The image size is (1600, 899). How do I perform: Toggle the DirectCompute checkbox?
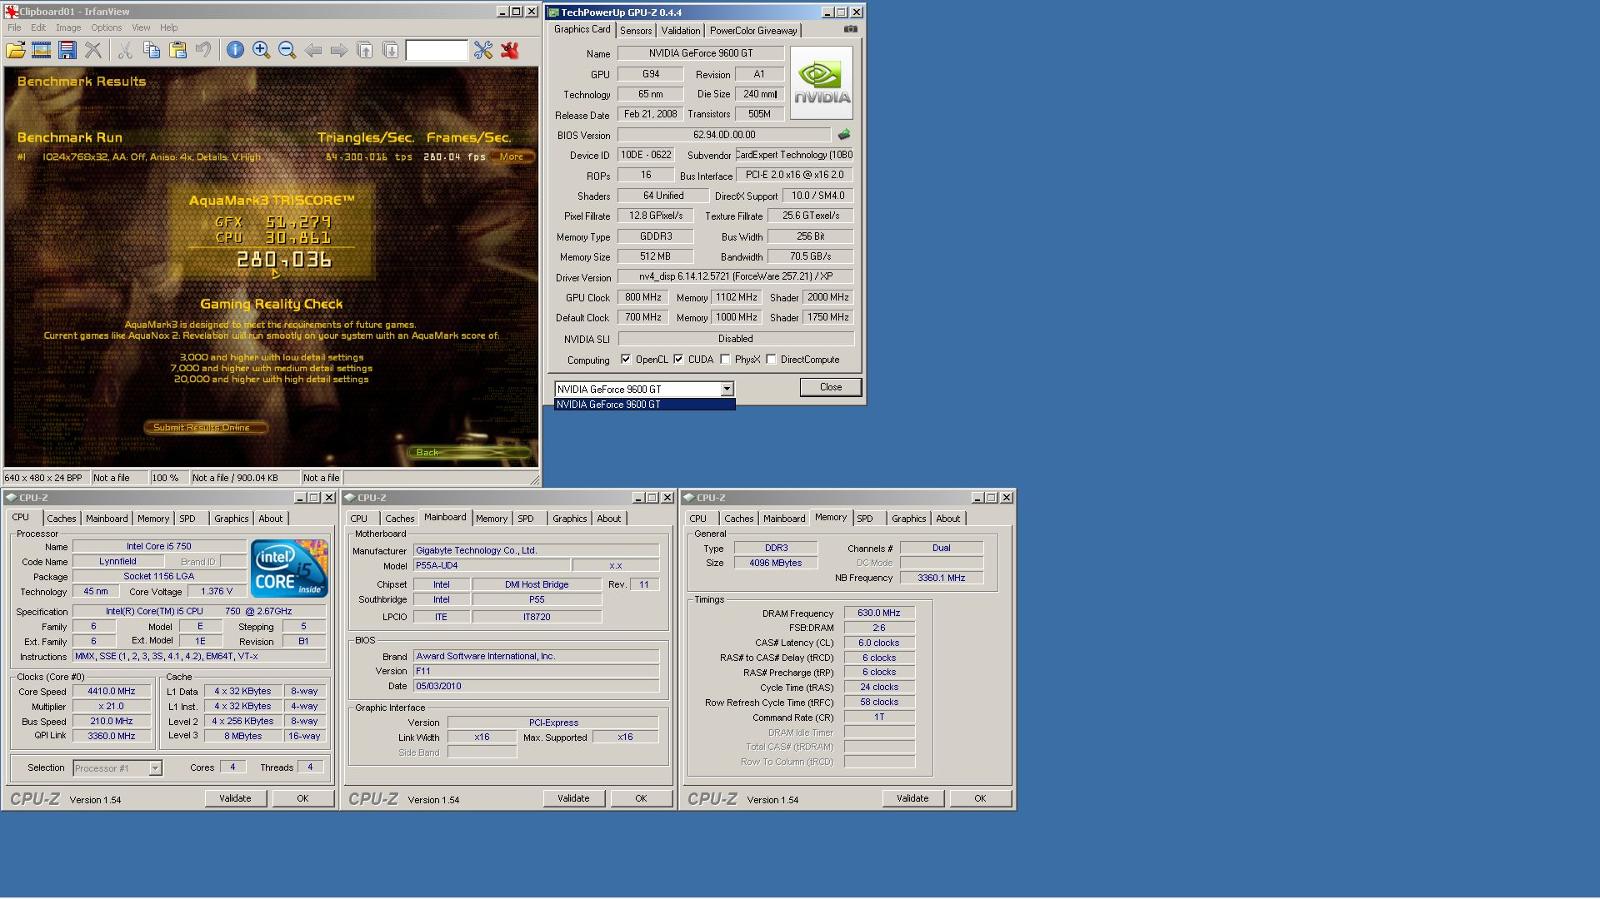771,359
